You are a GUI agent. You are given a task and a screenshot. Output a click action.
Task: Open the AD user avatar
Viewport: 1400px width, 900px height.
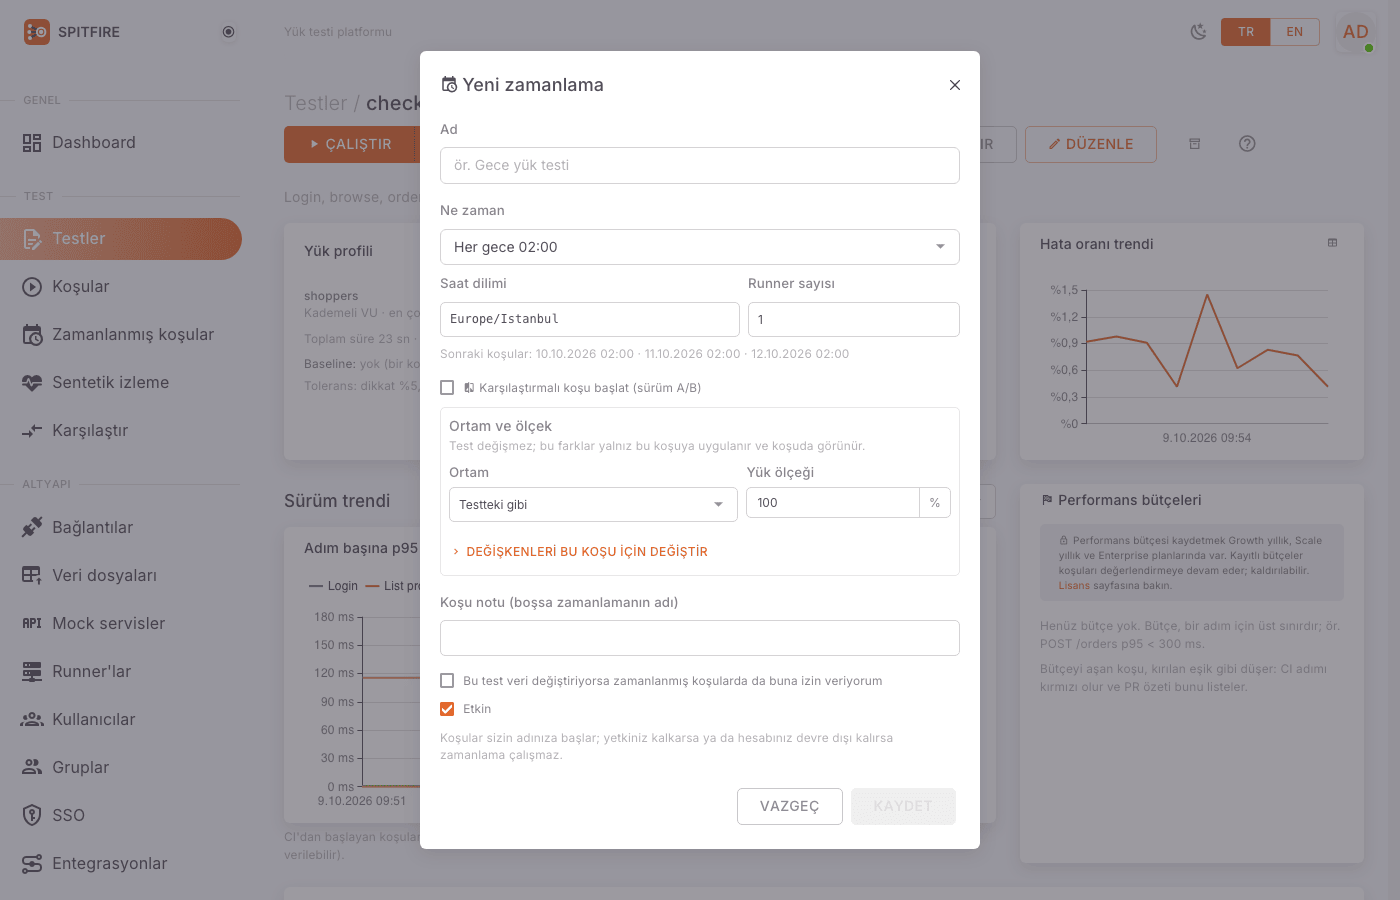point(1356,32)
